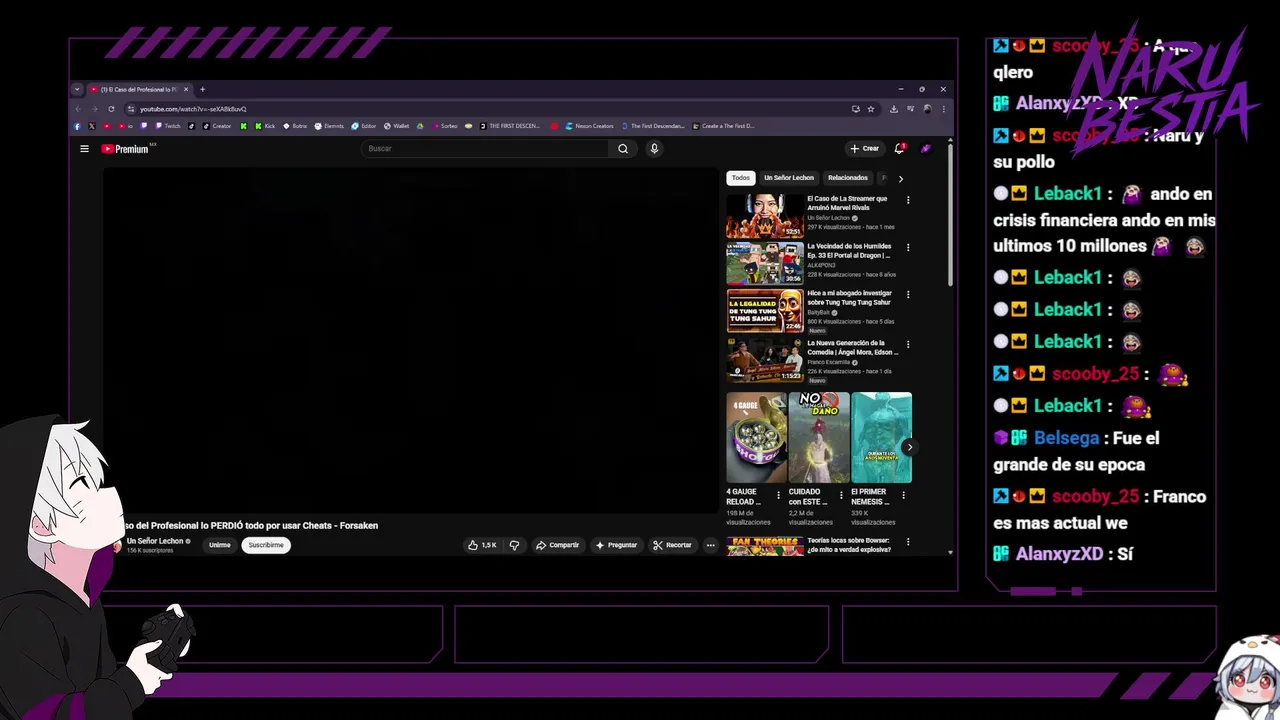Click the Suscribirme button
1280x720 pixels.
click(x=266, y=545)
